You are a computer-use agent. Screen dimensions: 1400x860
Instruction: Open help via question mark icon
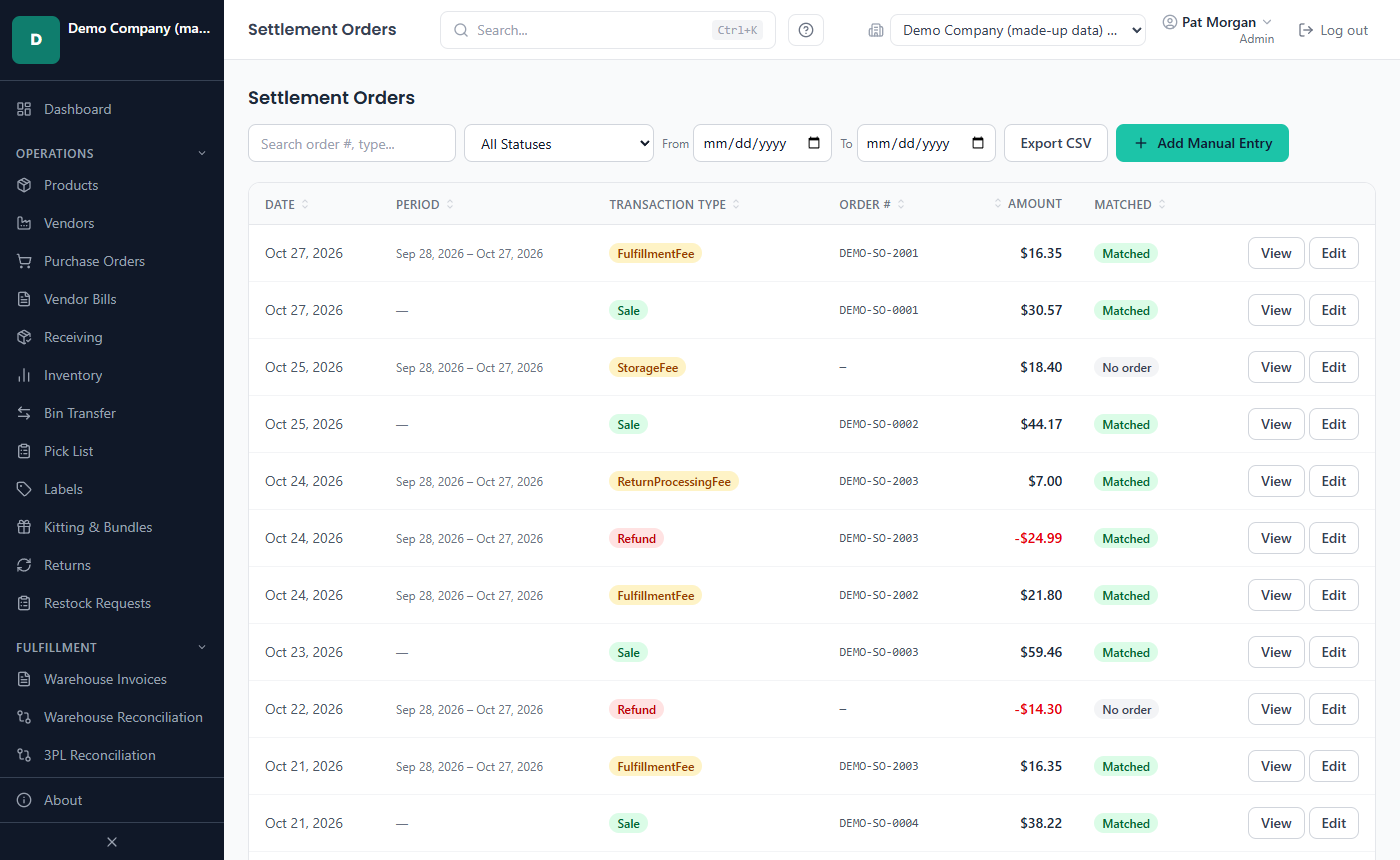coord(806,30)
